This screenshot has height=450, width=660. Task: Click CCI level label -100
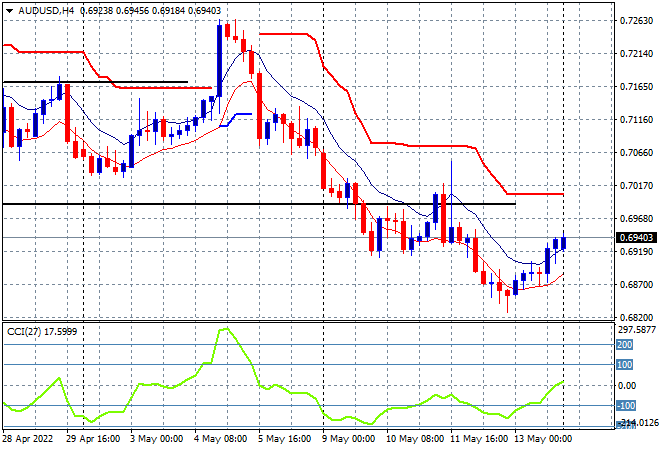click(626, 406)
